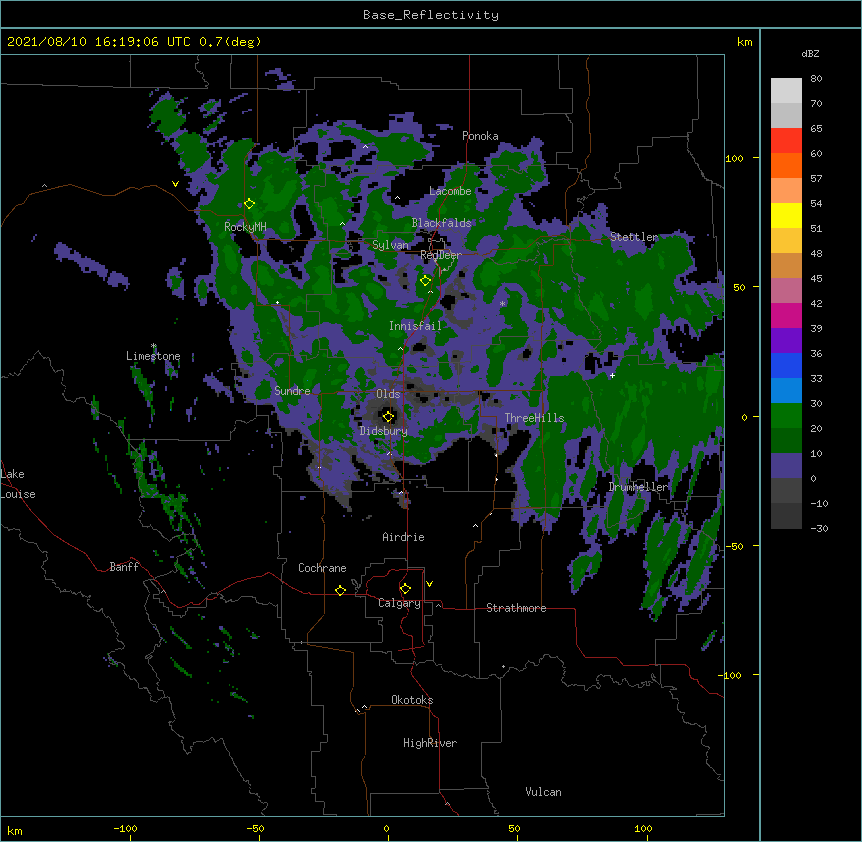Click the yellow station marker near RockyMH
The height and width of the screenshot is (842, 862).
[x=250, y=204]
